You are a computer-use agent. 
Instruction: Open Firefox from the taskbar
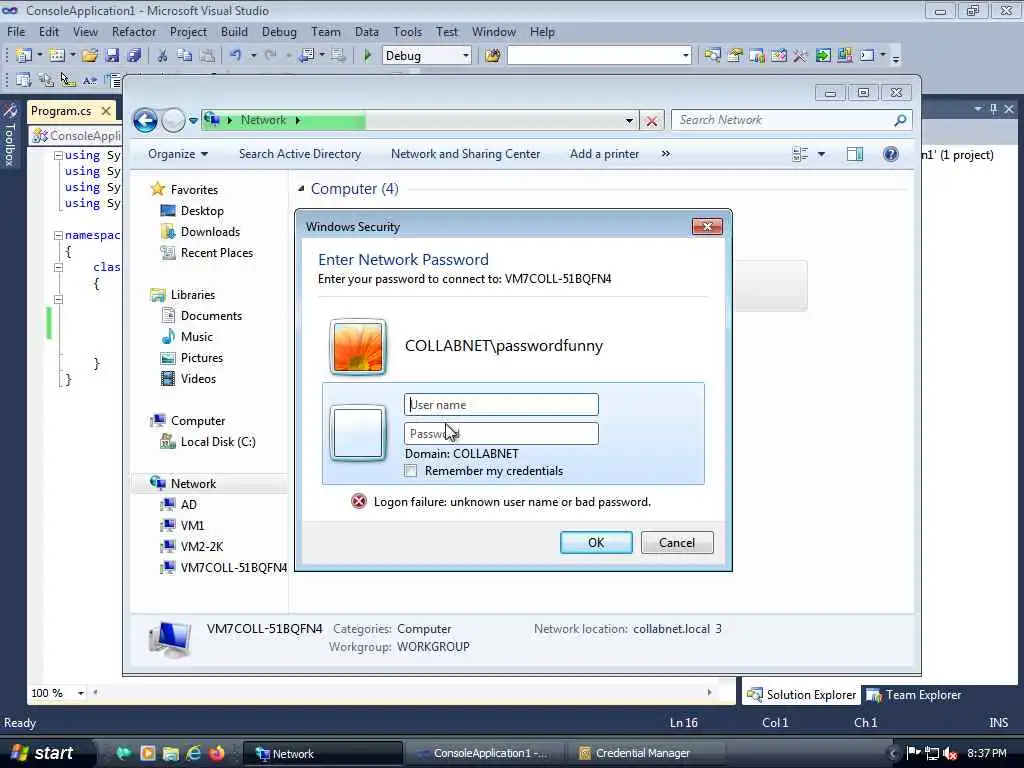coord(217,753)
